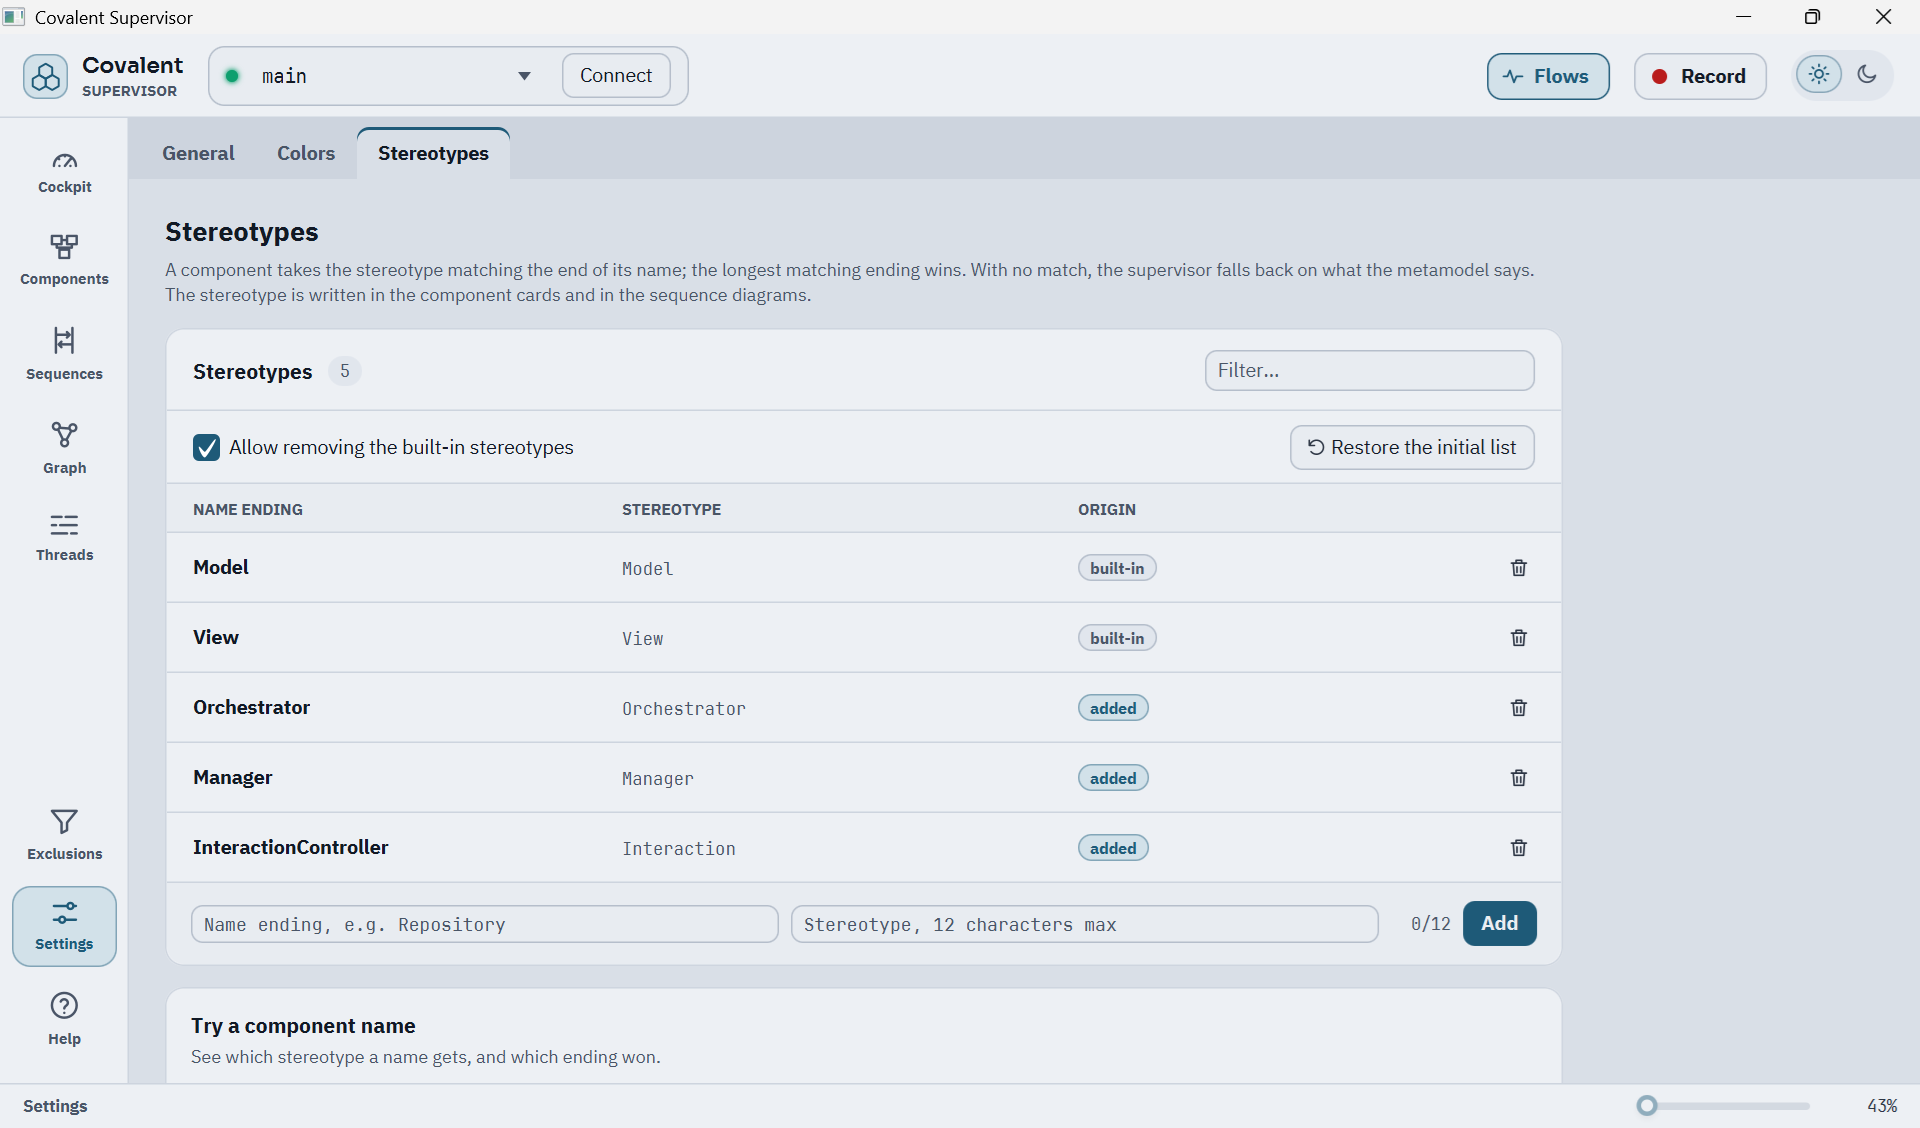Delete the View stereotype row

pos(1518,638)
